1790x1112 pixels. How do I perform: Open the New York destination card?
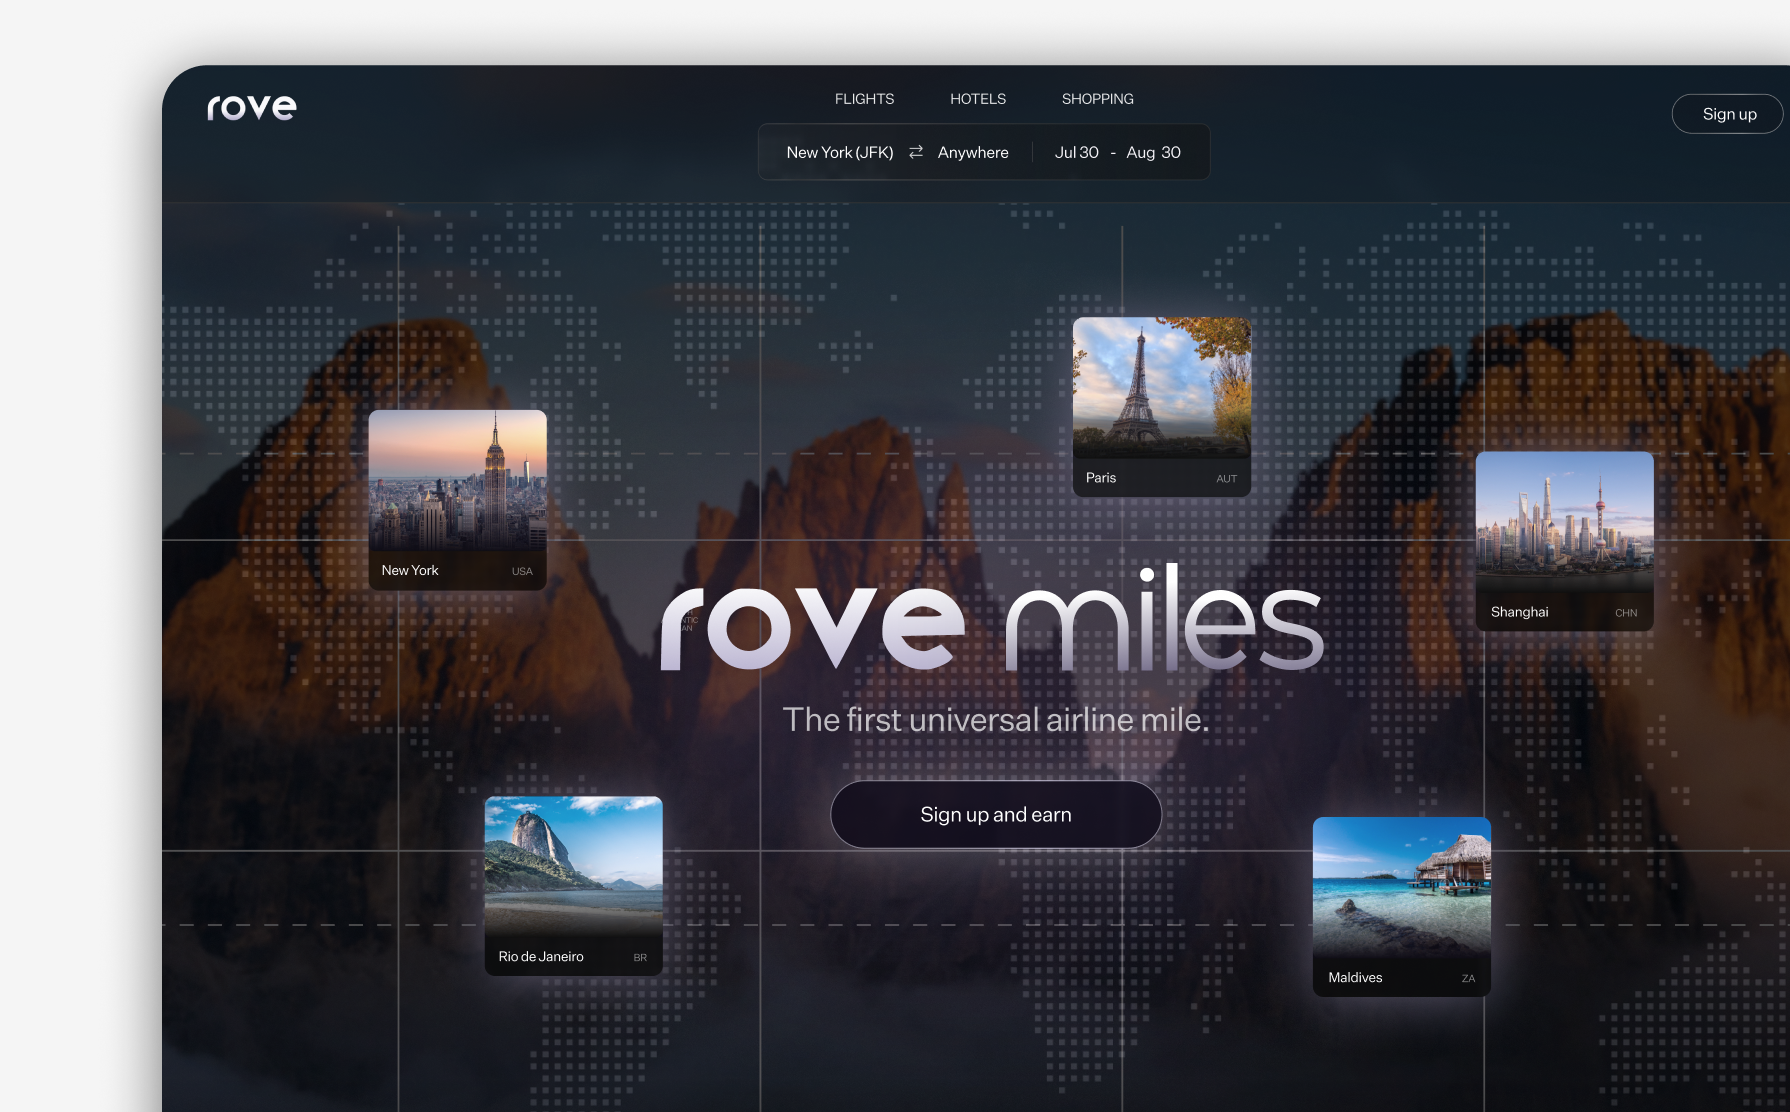[x=458, y=500]
